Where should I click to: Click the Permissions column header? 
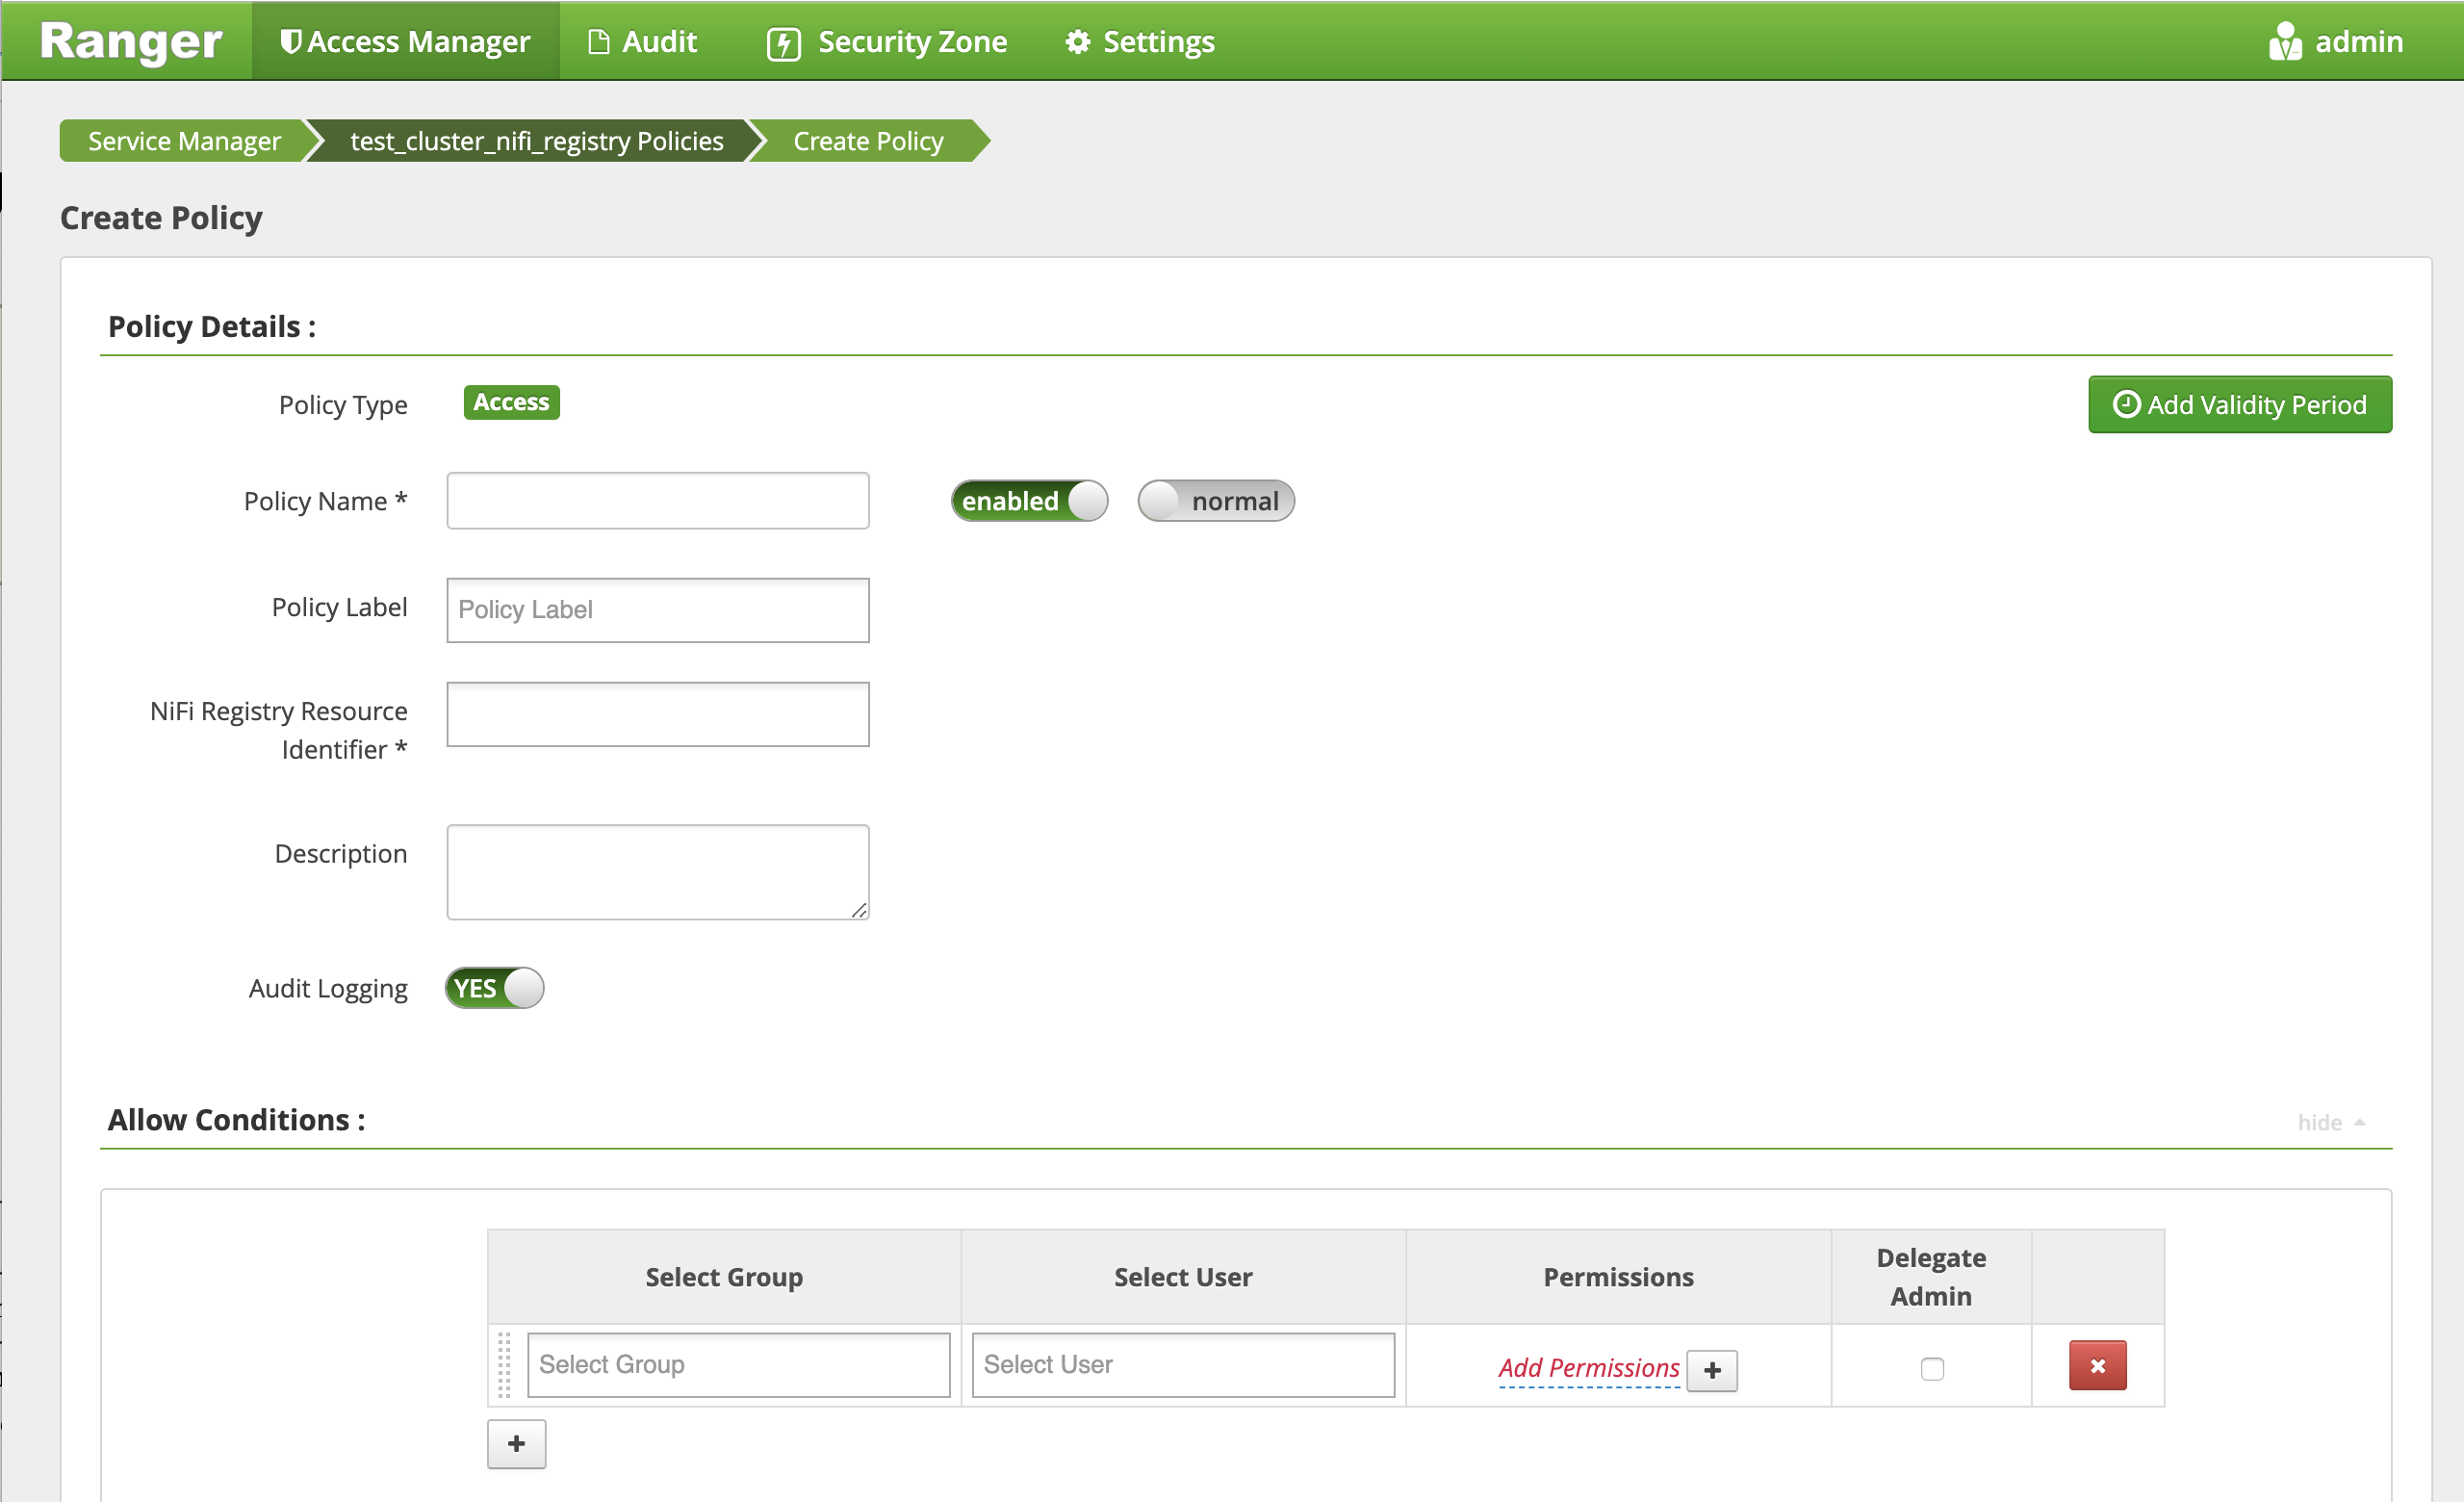point(1618,1277)
